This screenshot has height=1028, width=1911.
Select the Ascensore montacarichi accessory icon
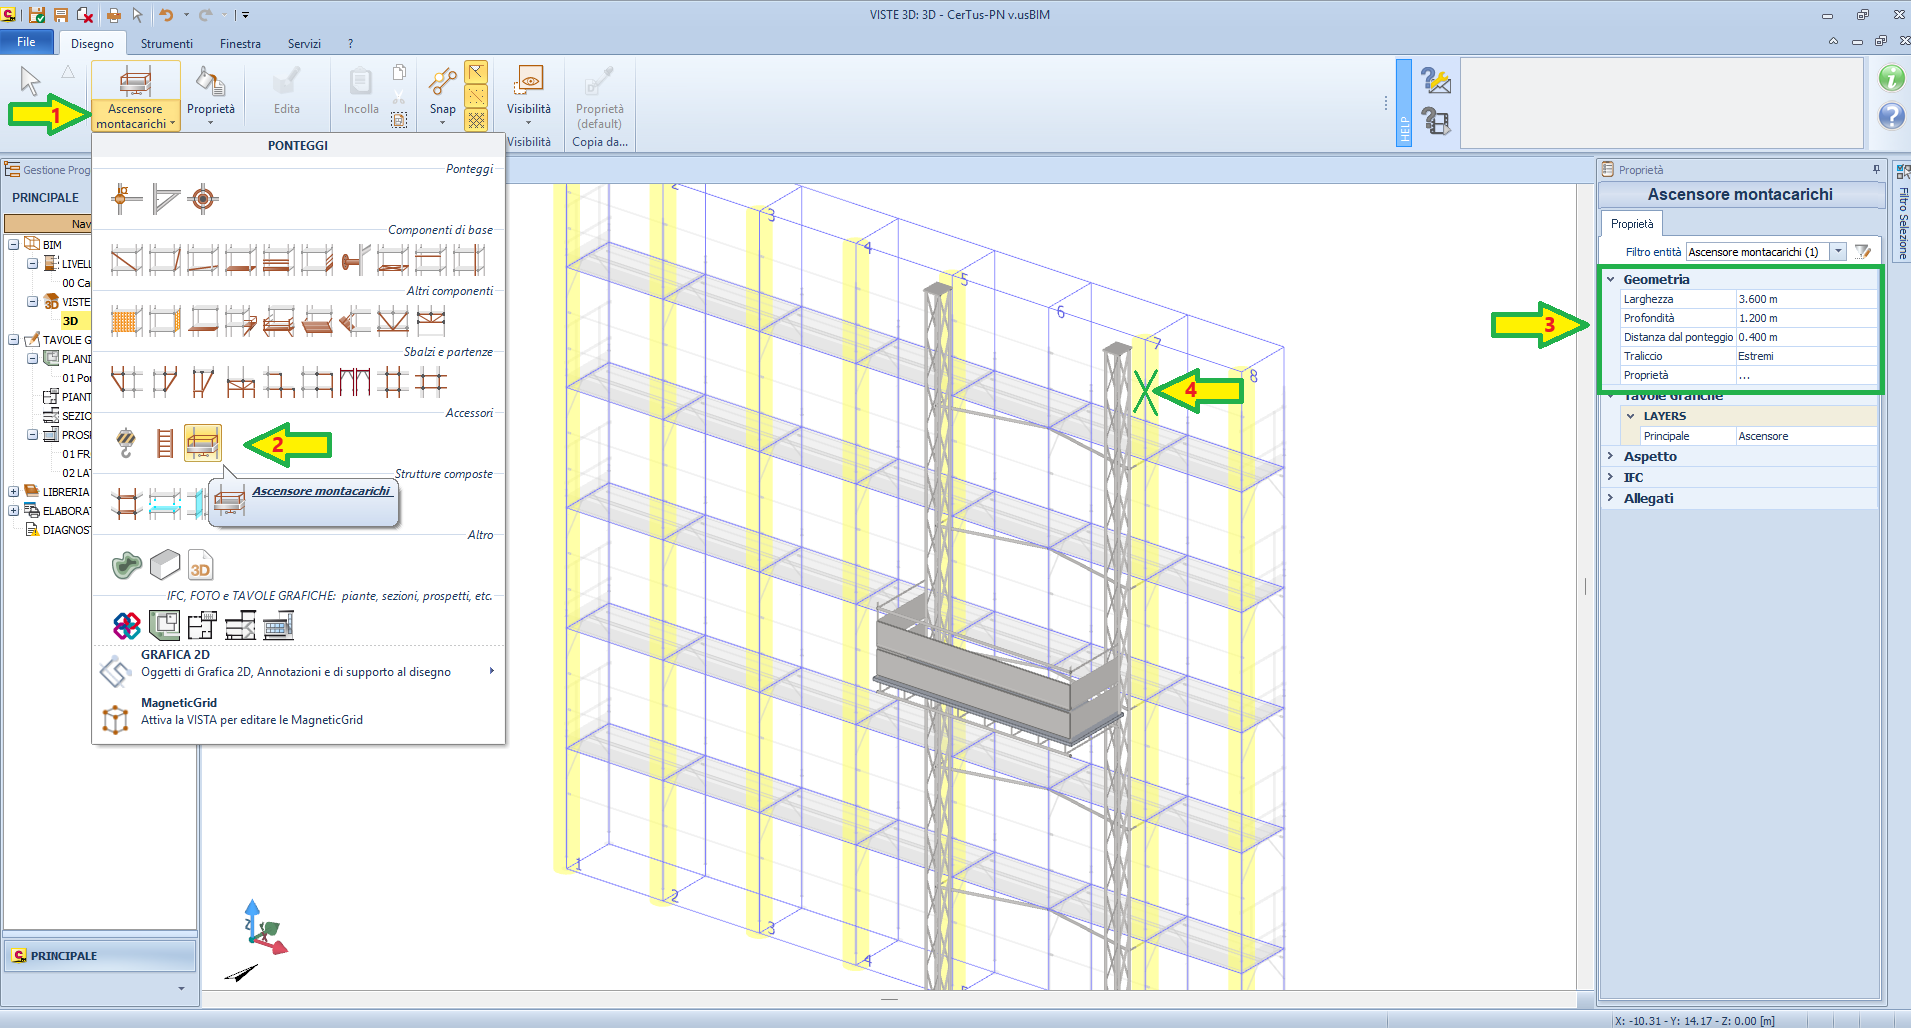click(202, 442)
